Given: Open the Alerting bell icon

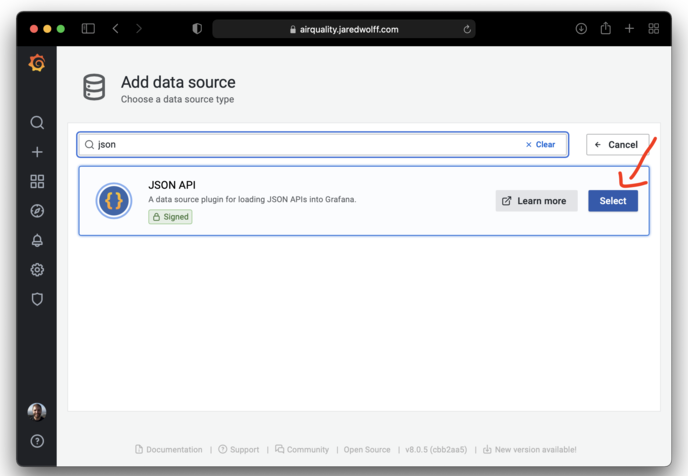Looking at the screenshot, I should click(x=37, y=241).
